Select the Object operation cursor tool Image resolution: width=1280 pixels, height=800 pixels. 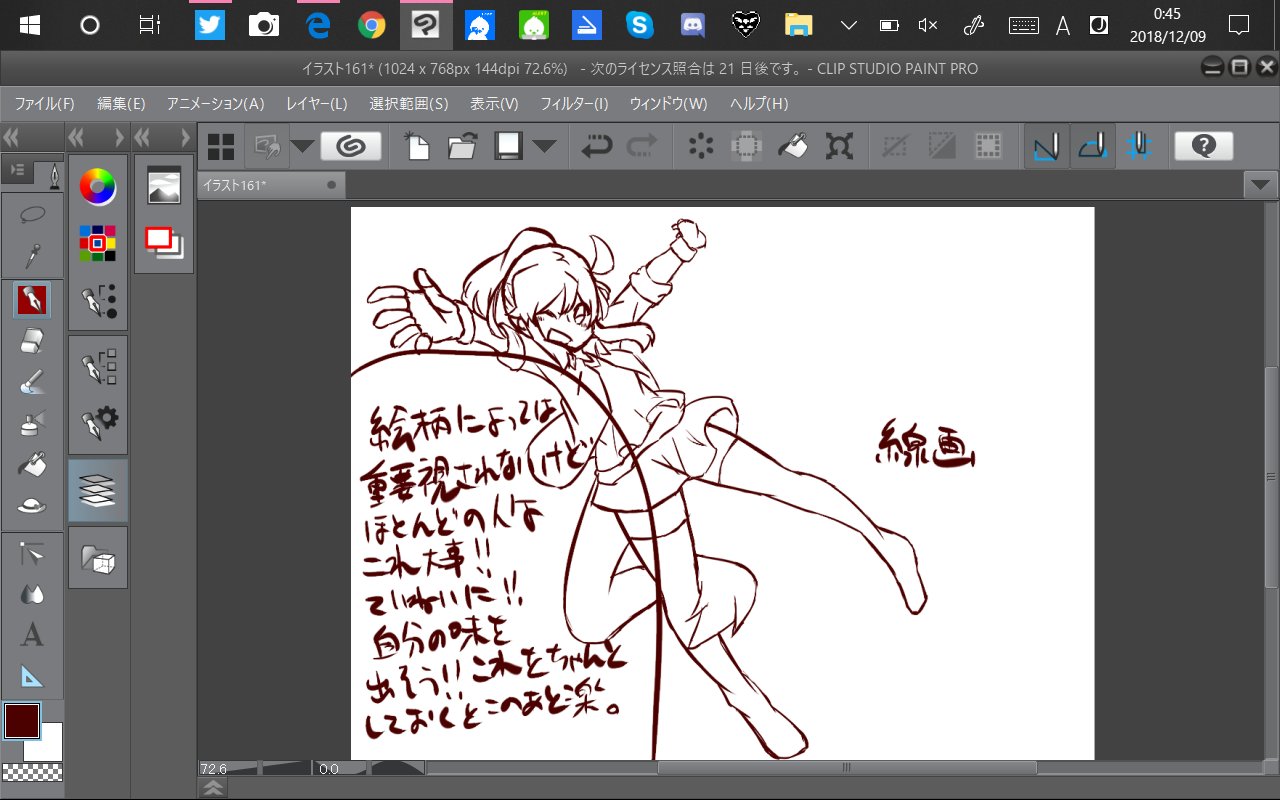pyautogui.click(x=32, y=553)
